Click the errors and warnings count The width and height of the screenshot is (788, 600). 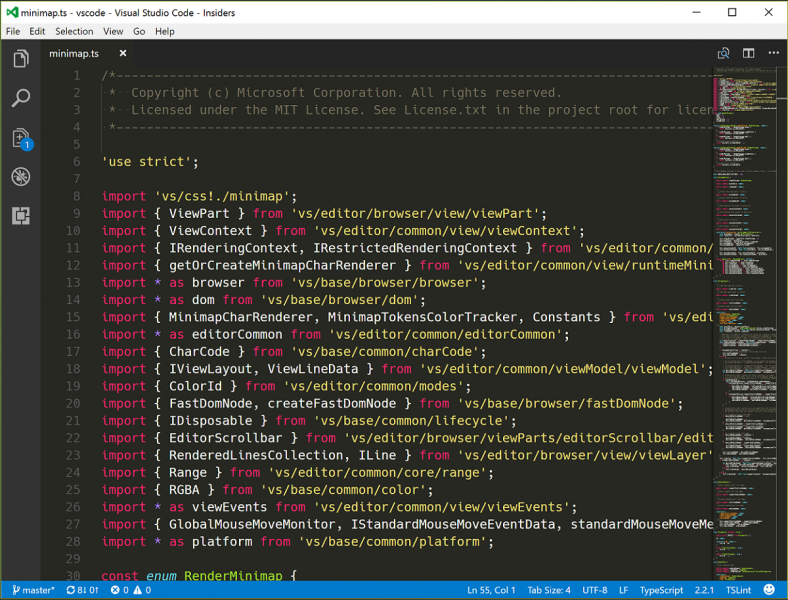point(131,591)
